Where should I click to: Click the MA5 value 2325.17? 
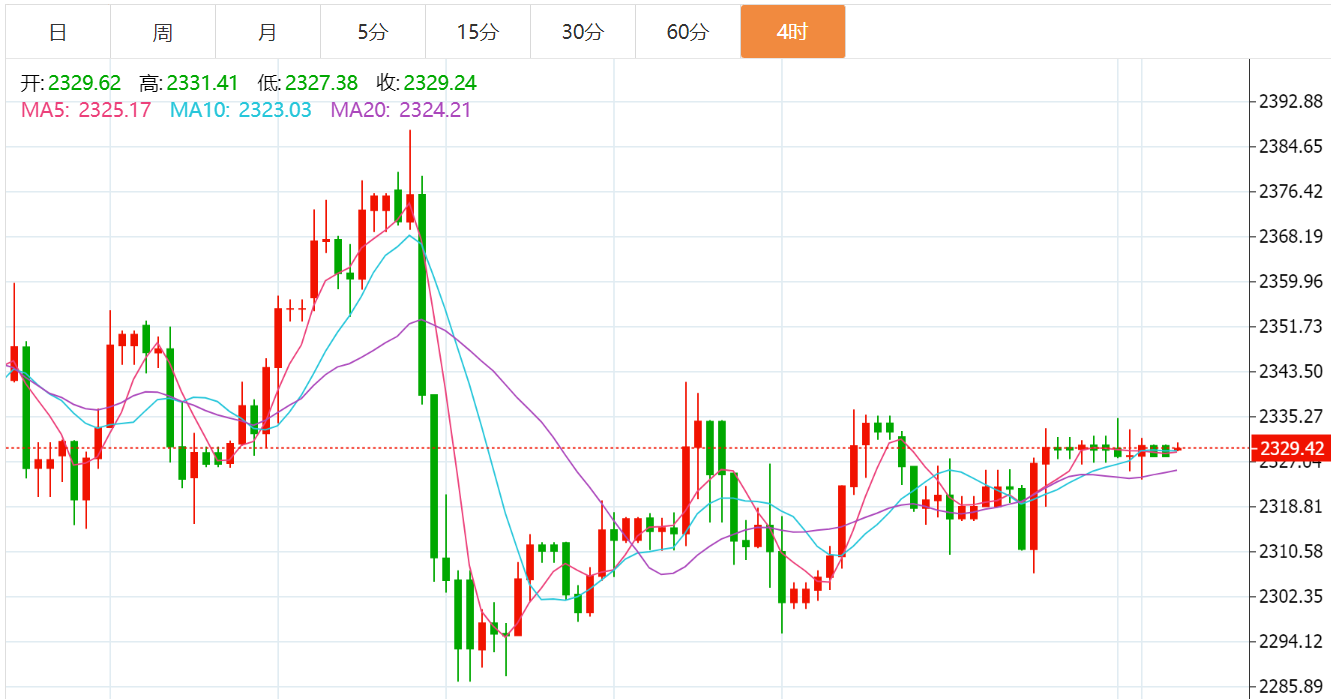coord(115,110)
